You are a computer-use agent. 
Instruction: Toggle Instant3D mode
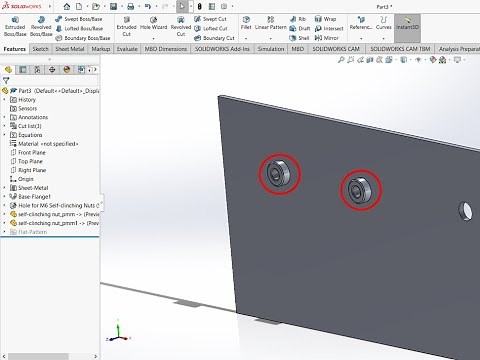coord(407,27)
